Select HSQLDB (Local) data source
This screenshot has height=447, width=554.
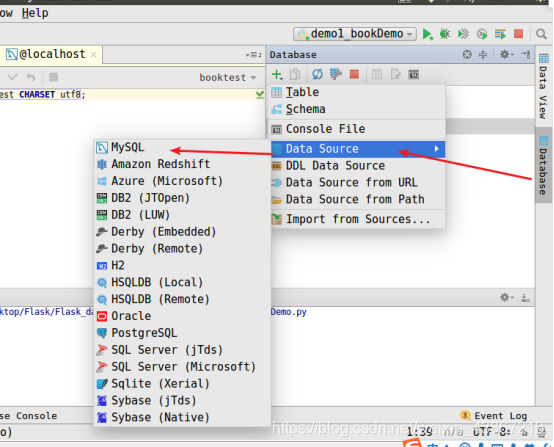182,282
